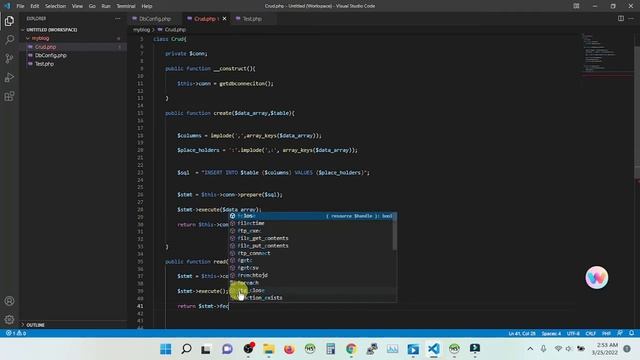Click the feedback icon in status bar
This screenshot has width=640, height=360.
pyautogui.click(x=620, y=333)
